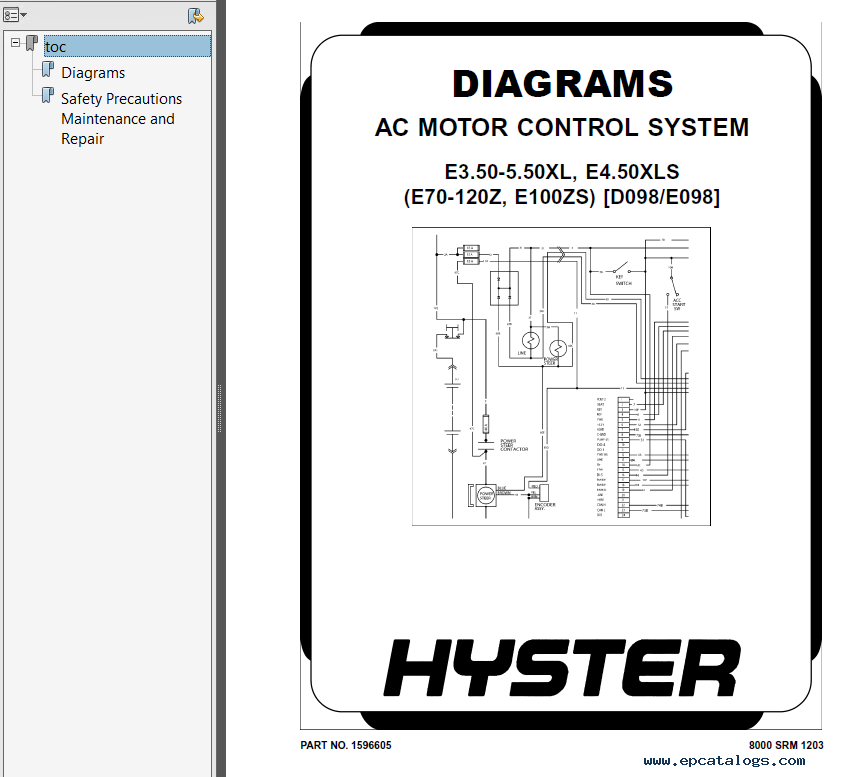Click the panel splitter collapse handle
Viewport: 856px width, 777px height.
219,408
